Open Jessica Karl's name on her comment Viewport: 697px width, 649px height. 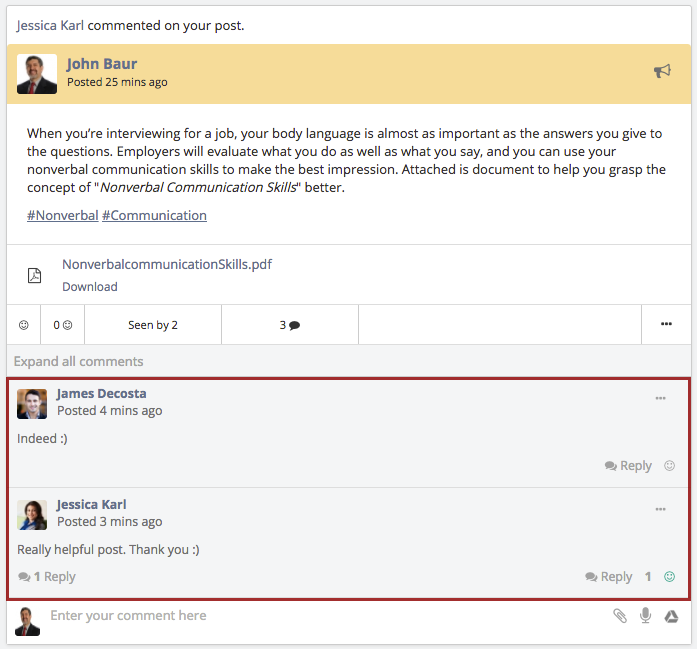click(92, 505)
